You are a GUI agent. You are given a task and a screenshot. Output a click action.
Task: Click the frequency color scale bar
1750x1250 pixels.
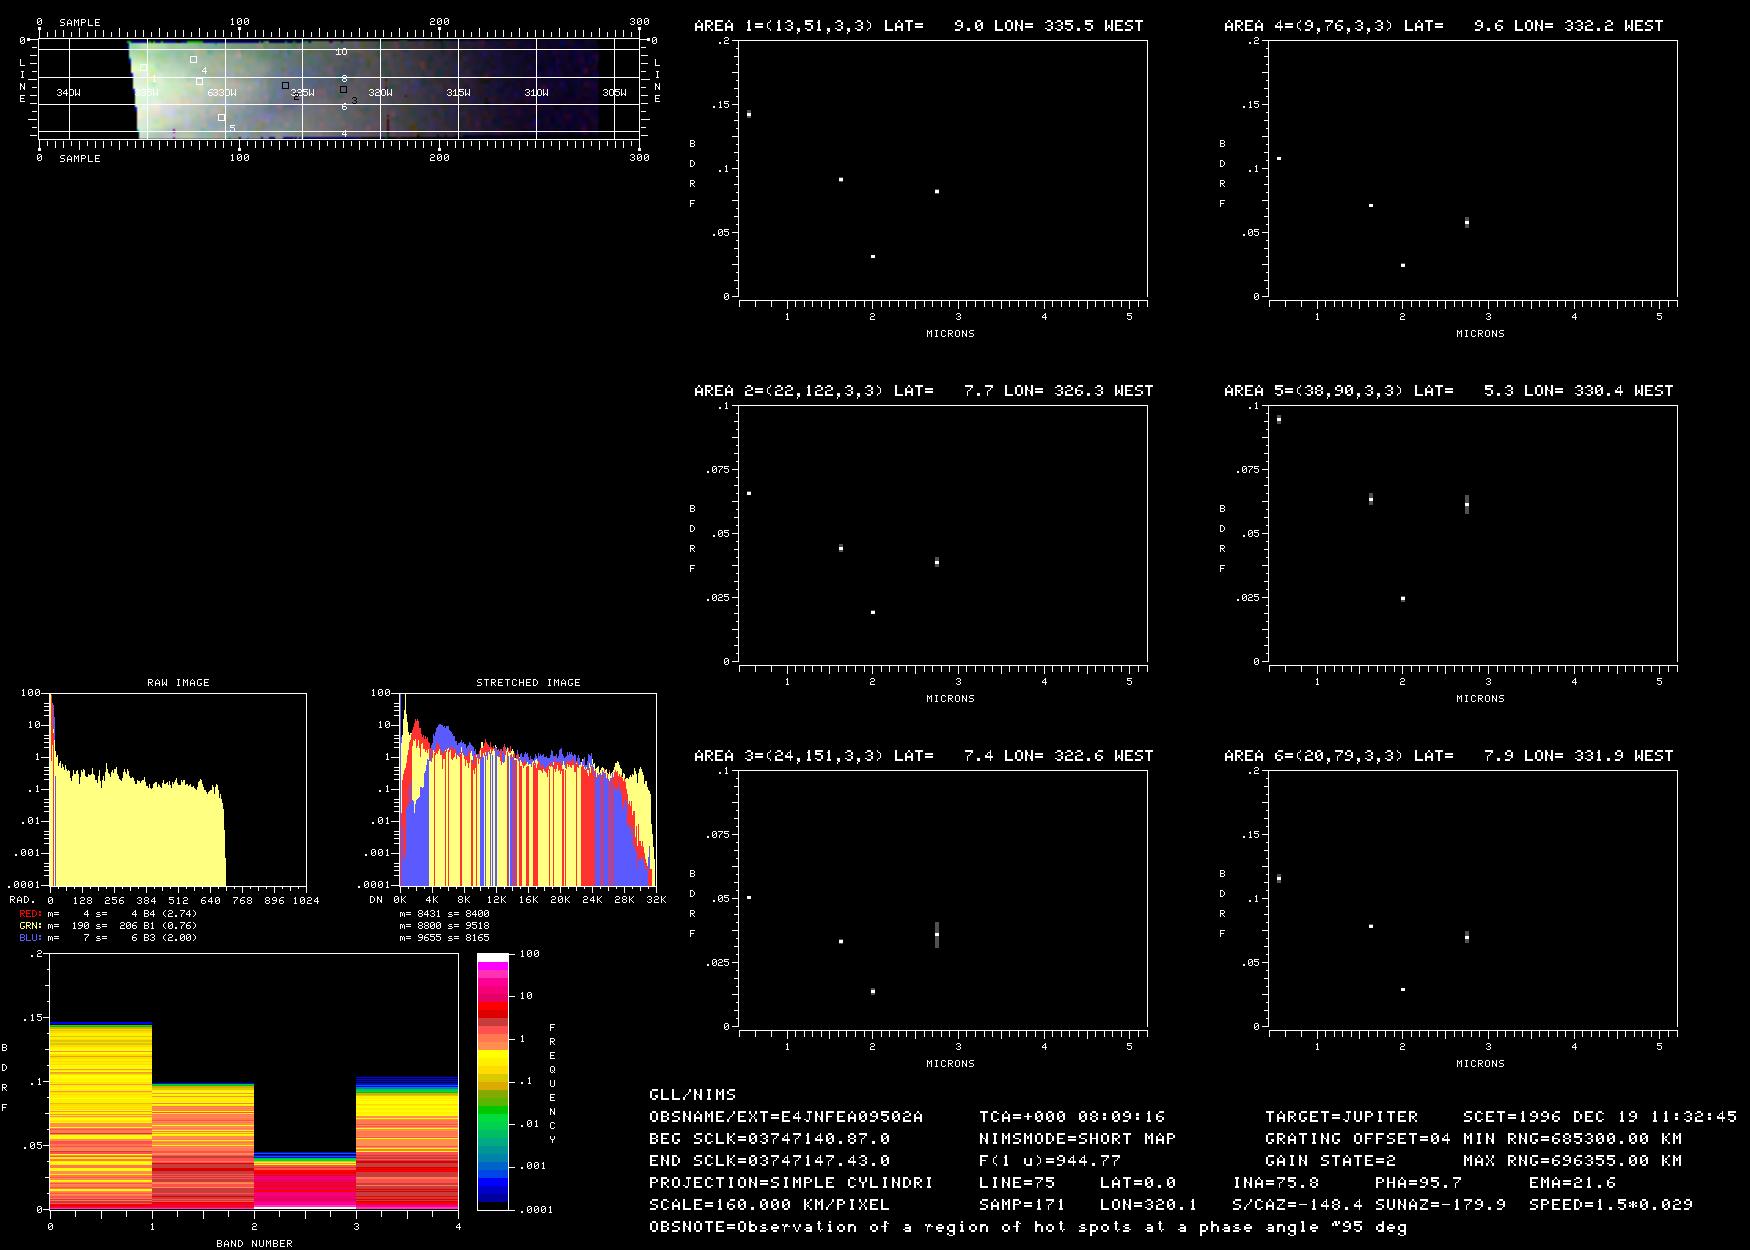[x=492, y=1081]
